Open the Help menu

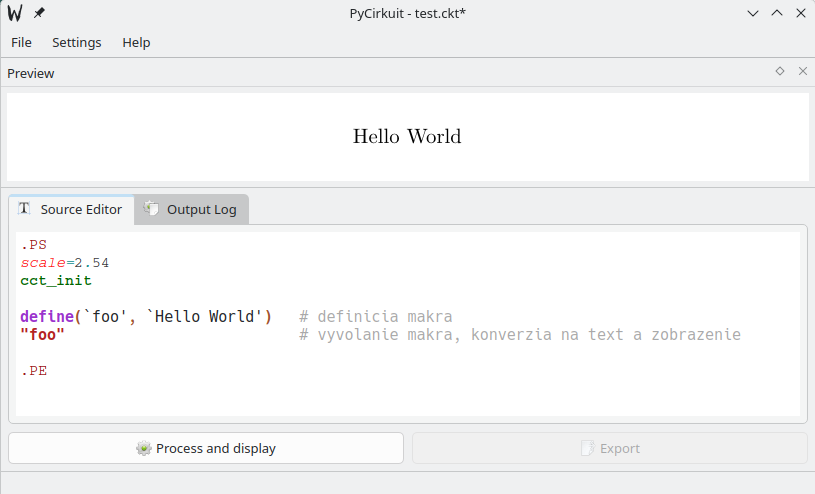point(136,43)
